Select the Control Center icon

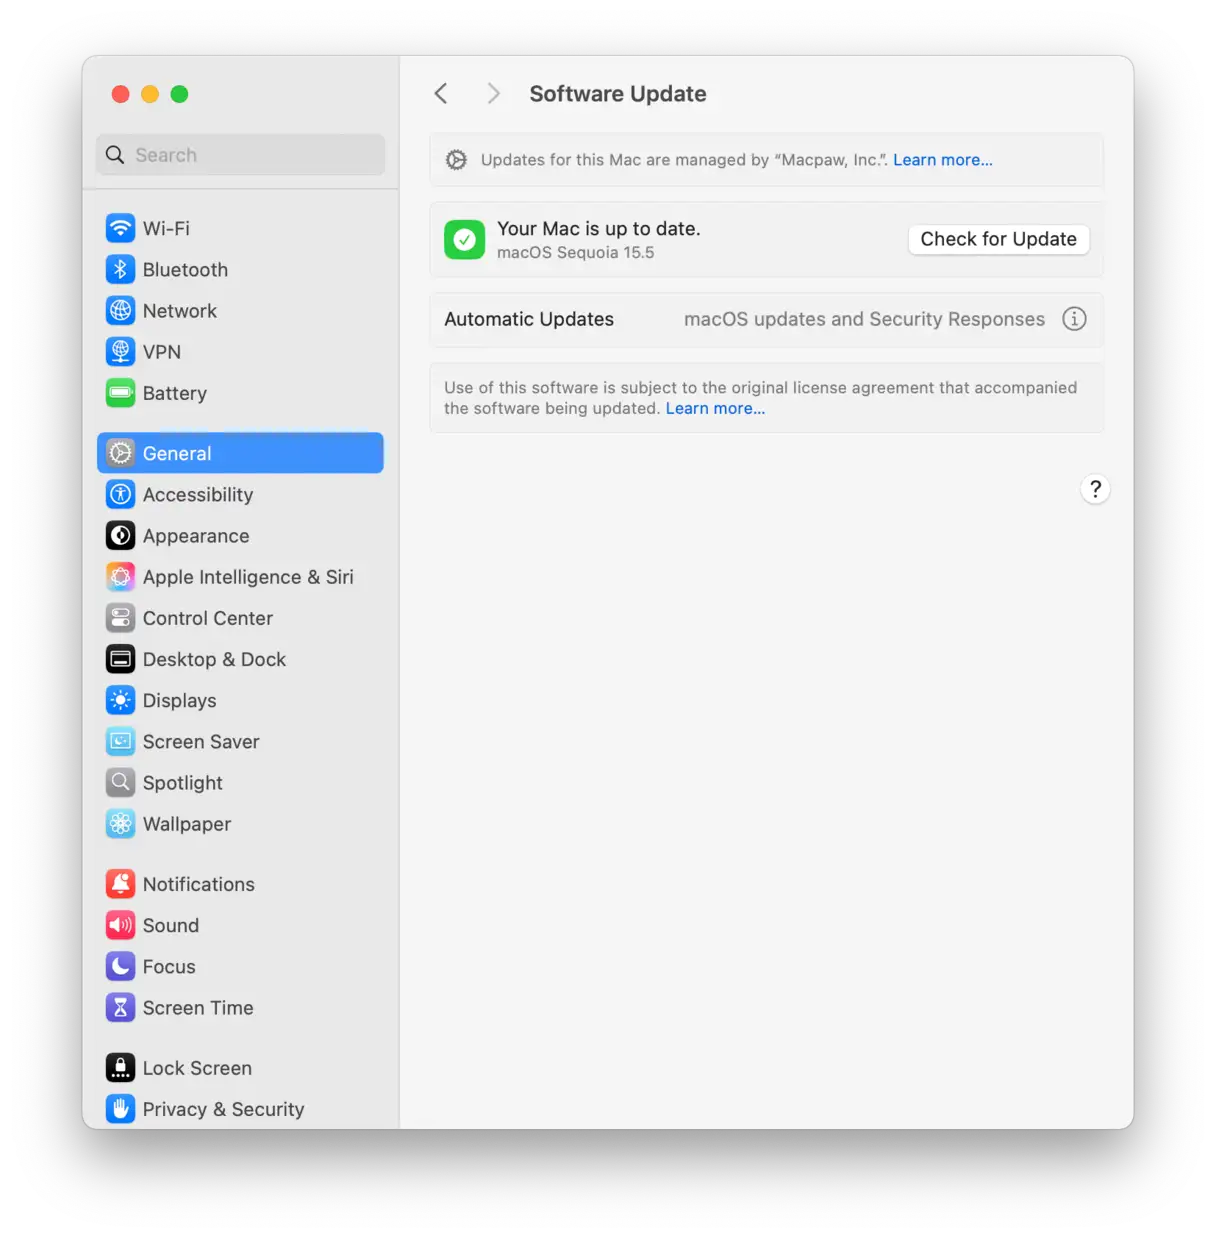[120, 618]
